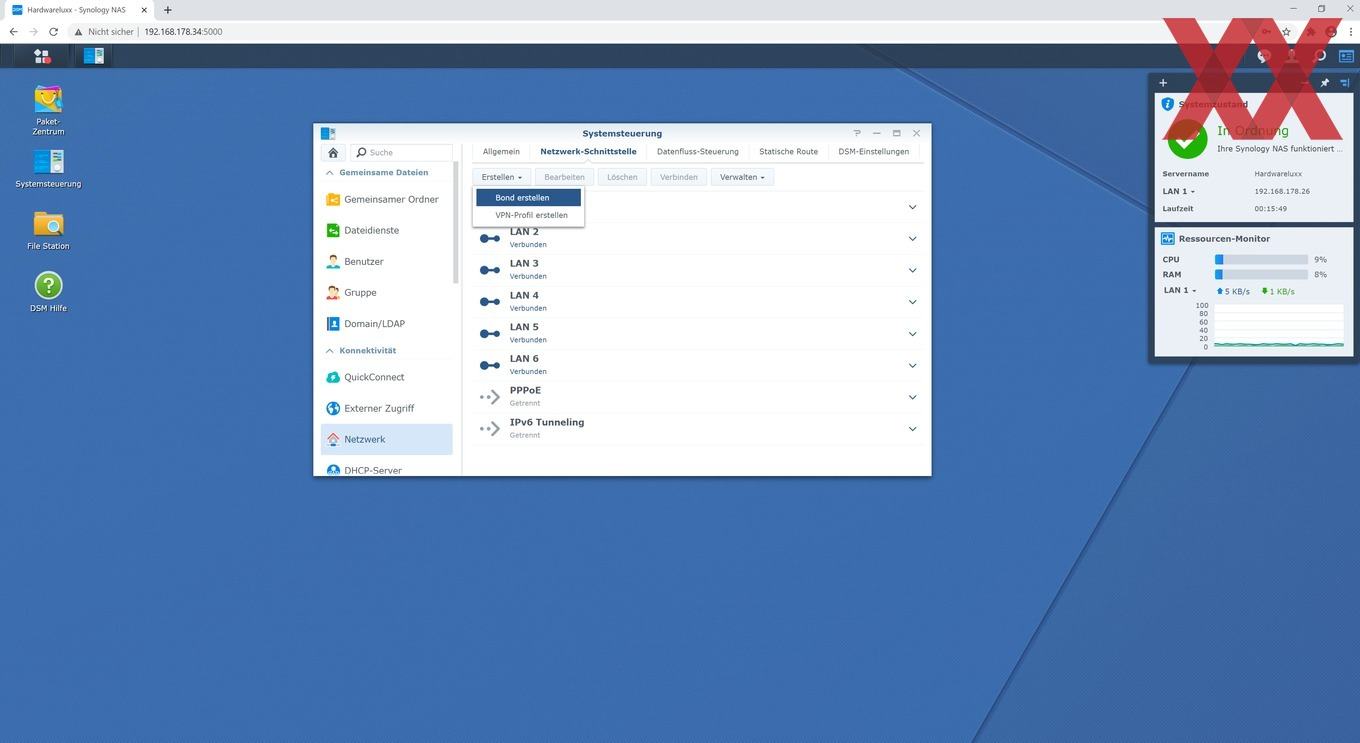Switch to DSM-Einstellungen tab

coord(874,152)
